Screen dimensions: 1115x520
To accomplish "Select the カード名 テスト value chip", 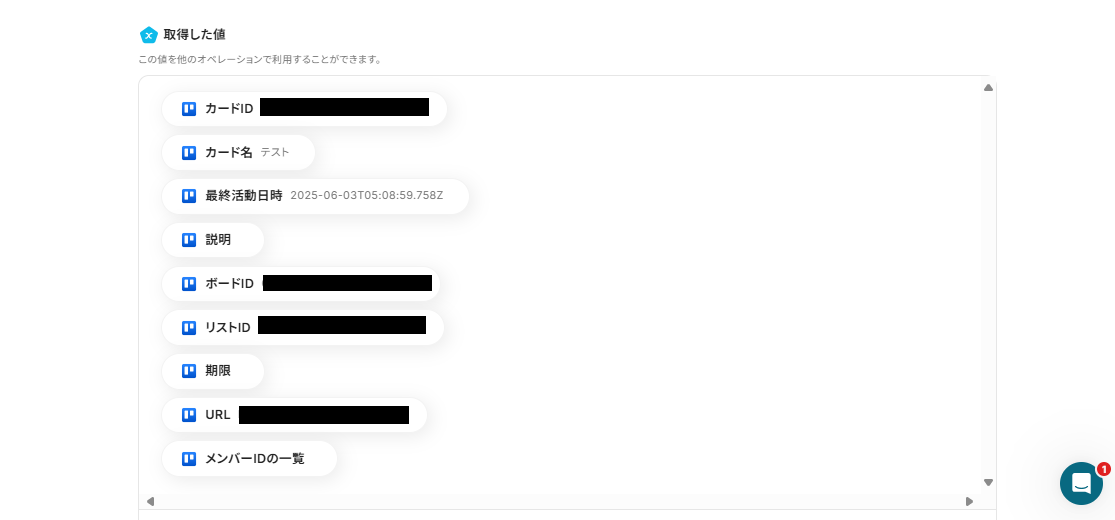I will point(238,152).
